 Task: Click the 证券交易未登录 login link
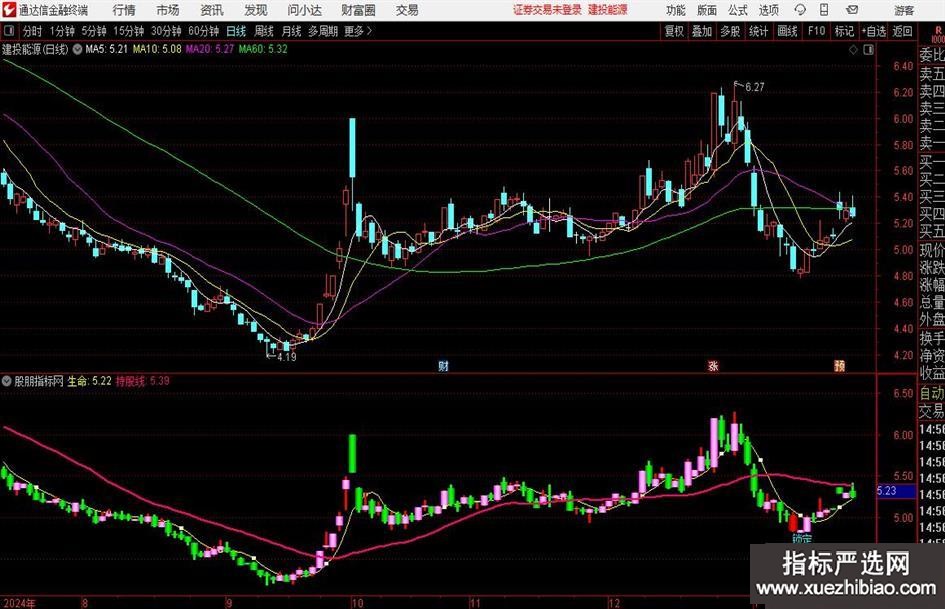[x=547, y=10]
